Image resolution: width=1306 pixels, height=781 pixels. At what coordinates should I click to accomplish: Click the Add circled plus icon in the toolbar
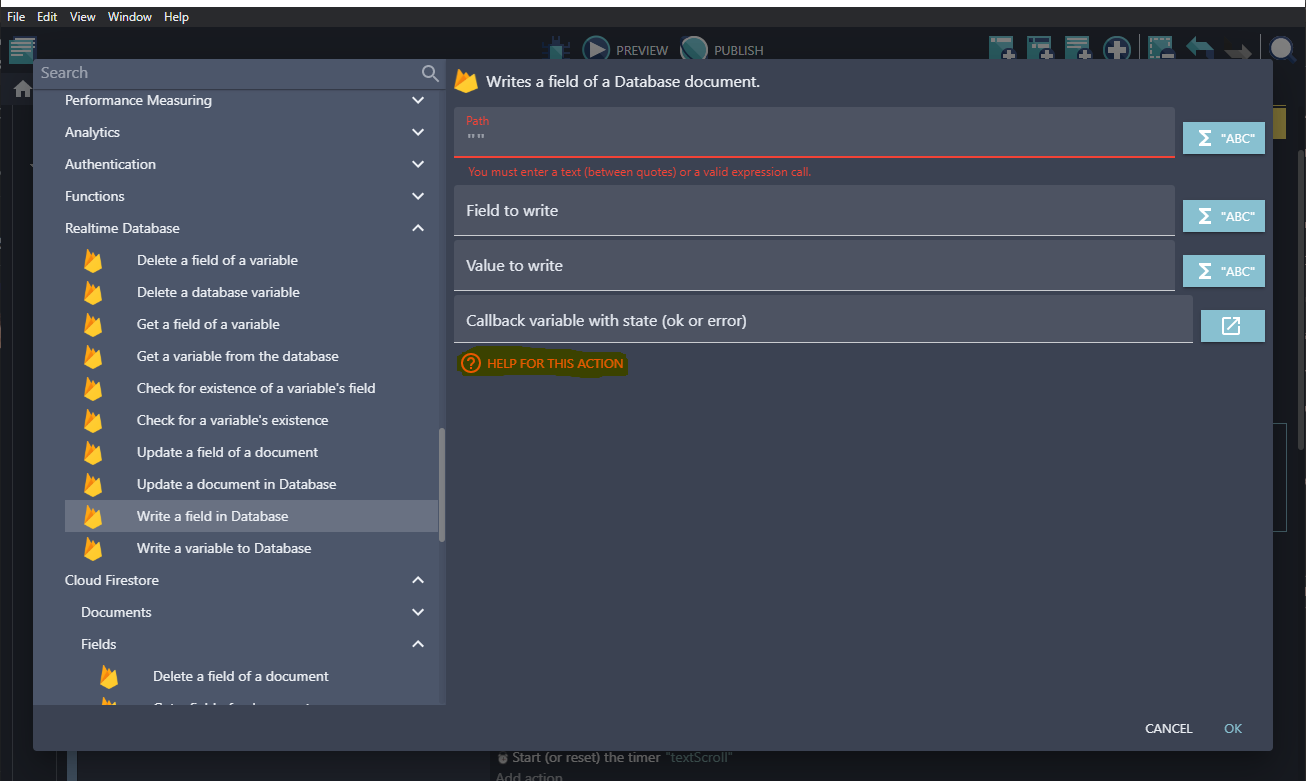[1117, 49]
